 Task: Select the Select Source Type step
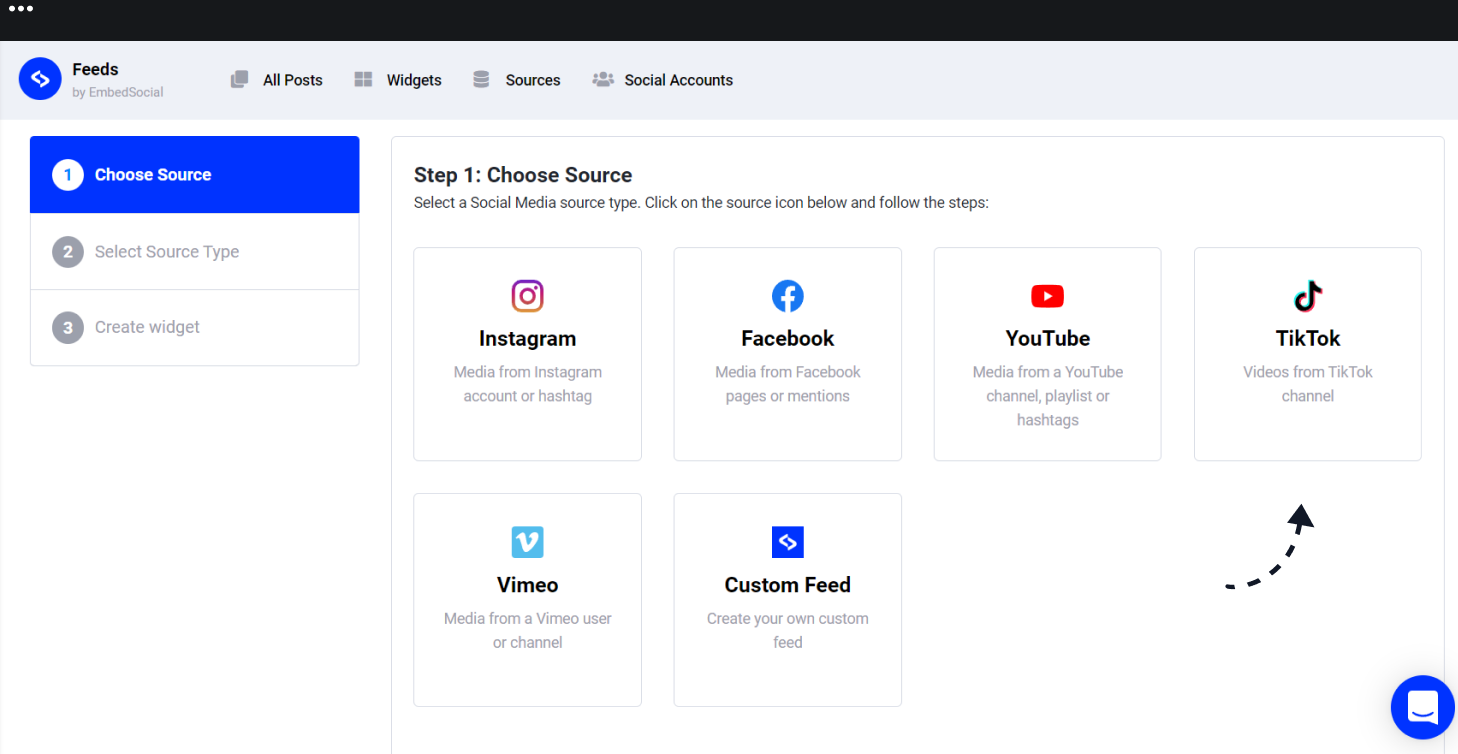click(x=195, y=252)
